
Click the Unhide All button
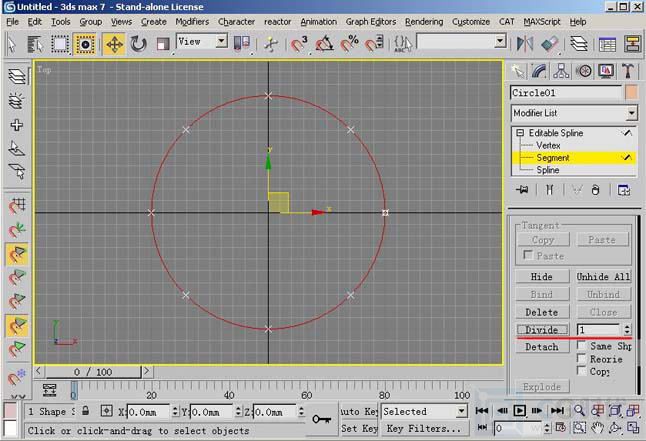604,277
